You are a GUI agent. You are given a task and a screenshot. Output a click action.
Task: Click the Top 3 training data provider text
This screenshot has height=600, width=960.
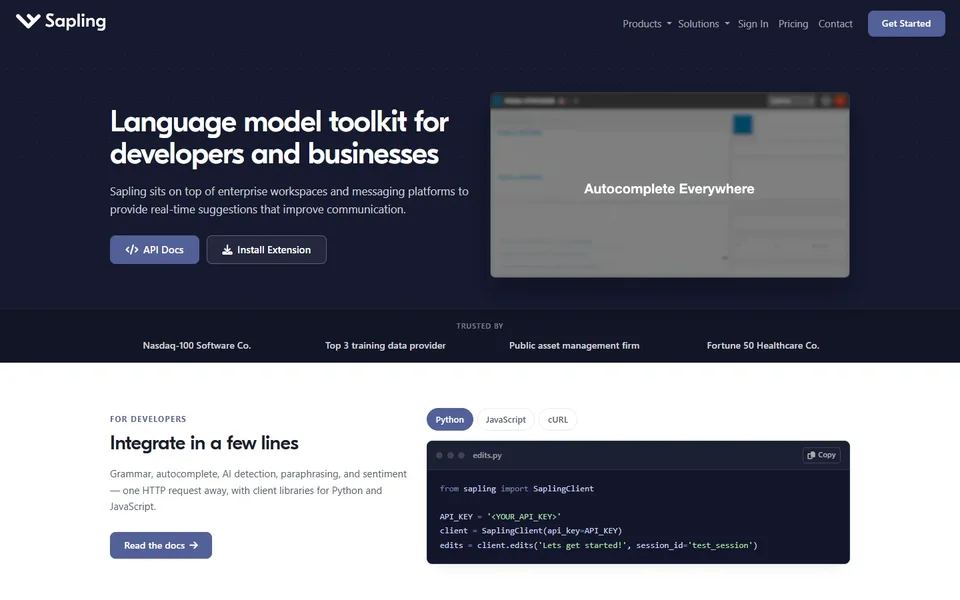tap(385, 345)
